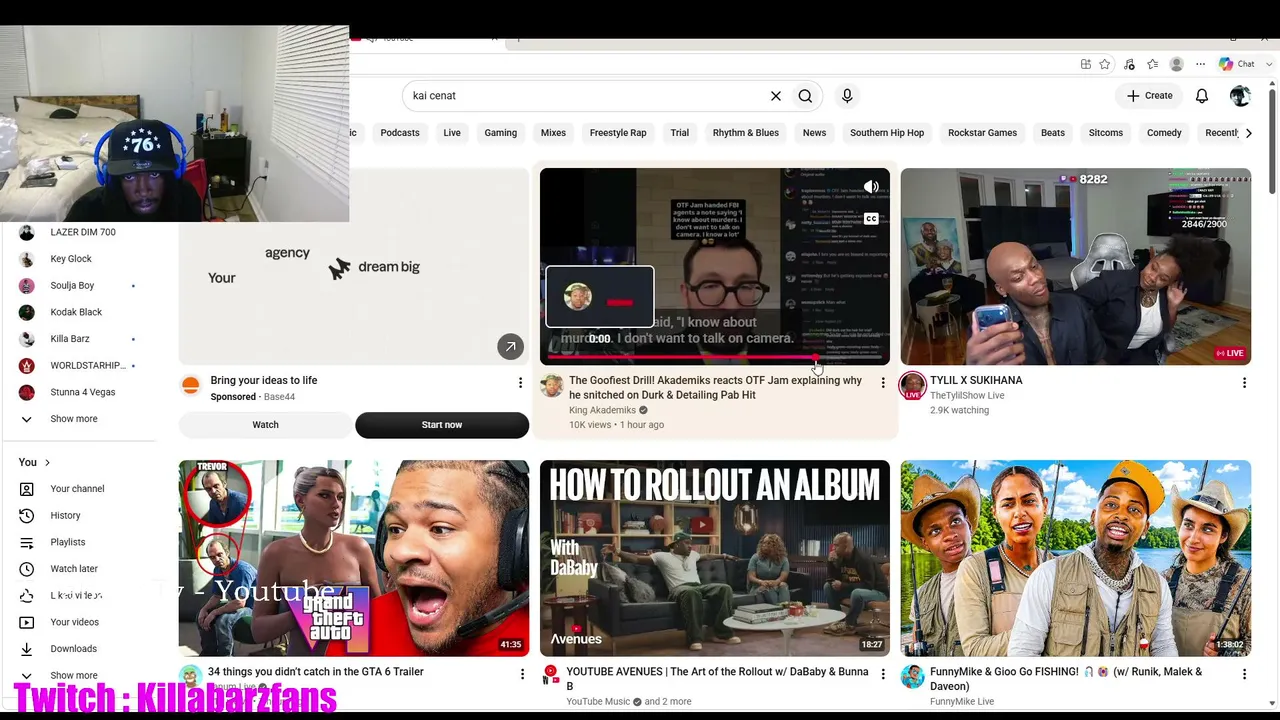The image size is (1280, 720).
Task: Add this page to favorites with the star icon
Action: coord(1105,64)
